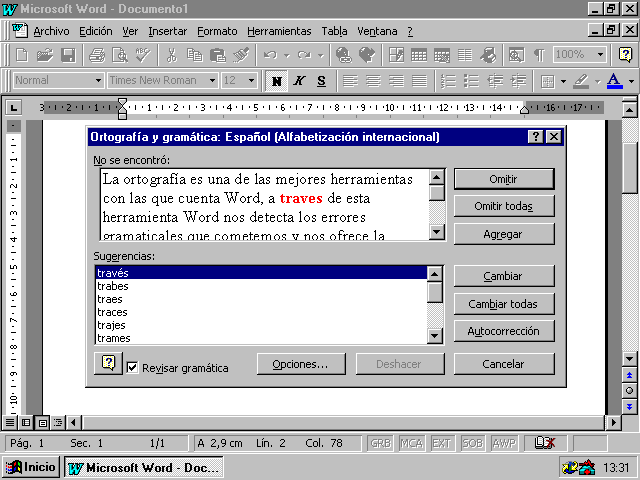Click the Insert Table icon

click(x=419, y=55)
